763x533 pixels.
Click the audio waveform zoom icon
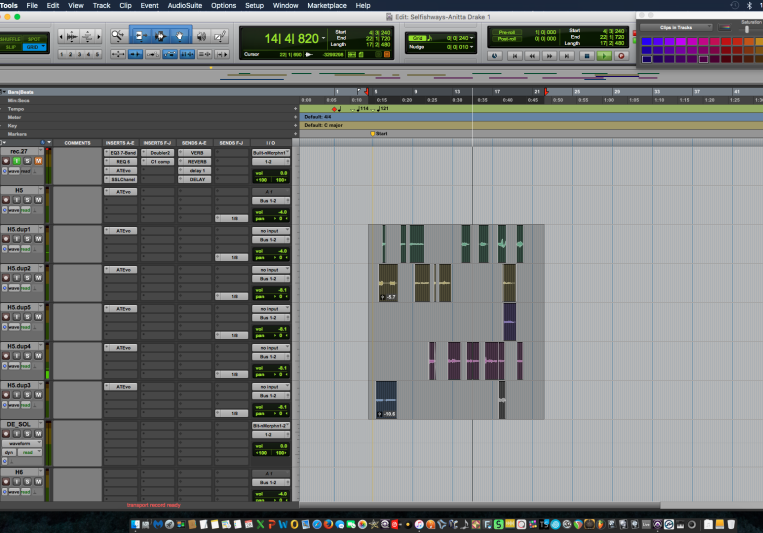click(x=72, y=37)
